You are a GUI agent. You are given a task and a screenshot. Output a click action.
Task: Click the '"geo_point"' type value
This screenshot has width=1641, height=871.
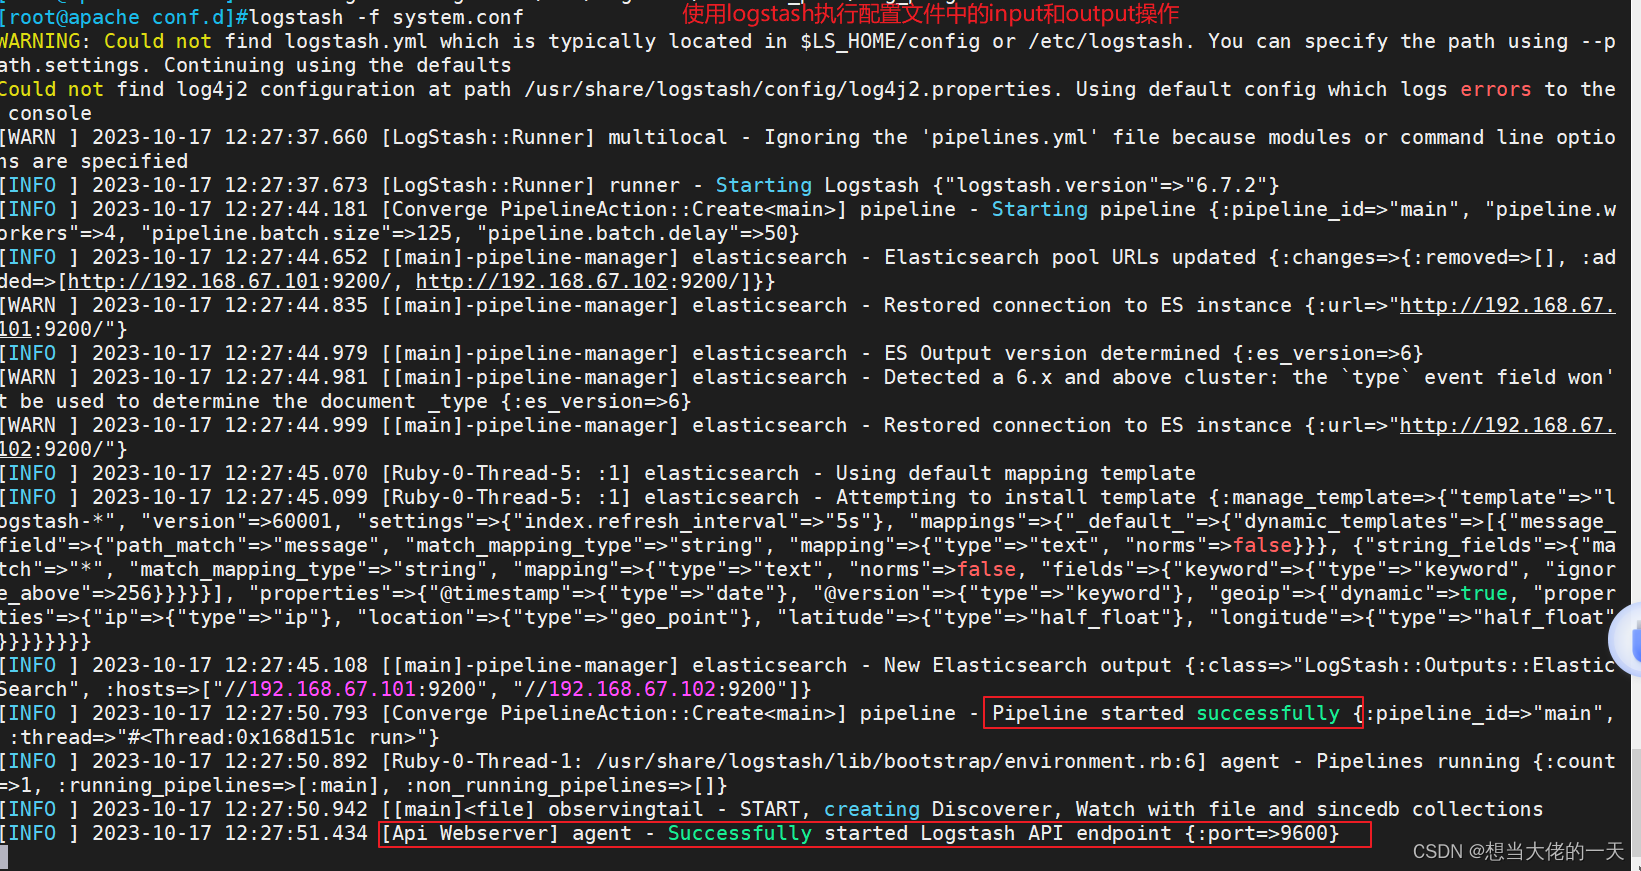pos(674,617)
